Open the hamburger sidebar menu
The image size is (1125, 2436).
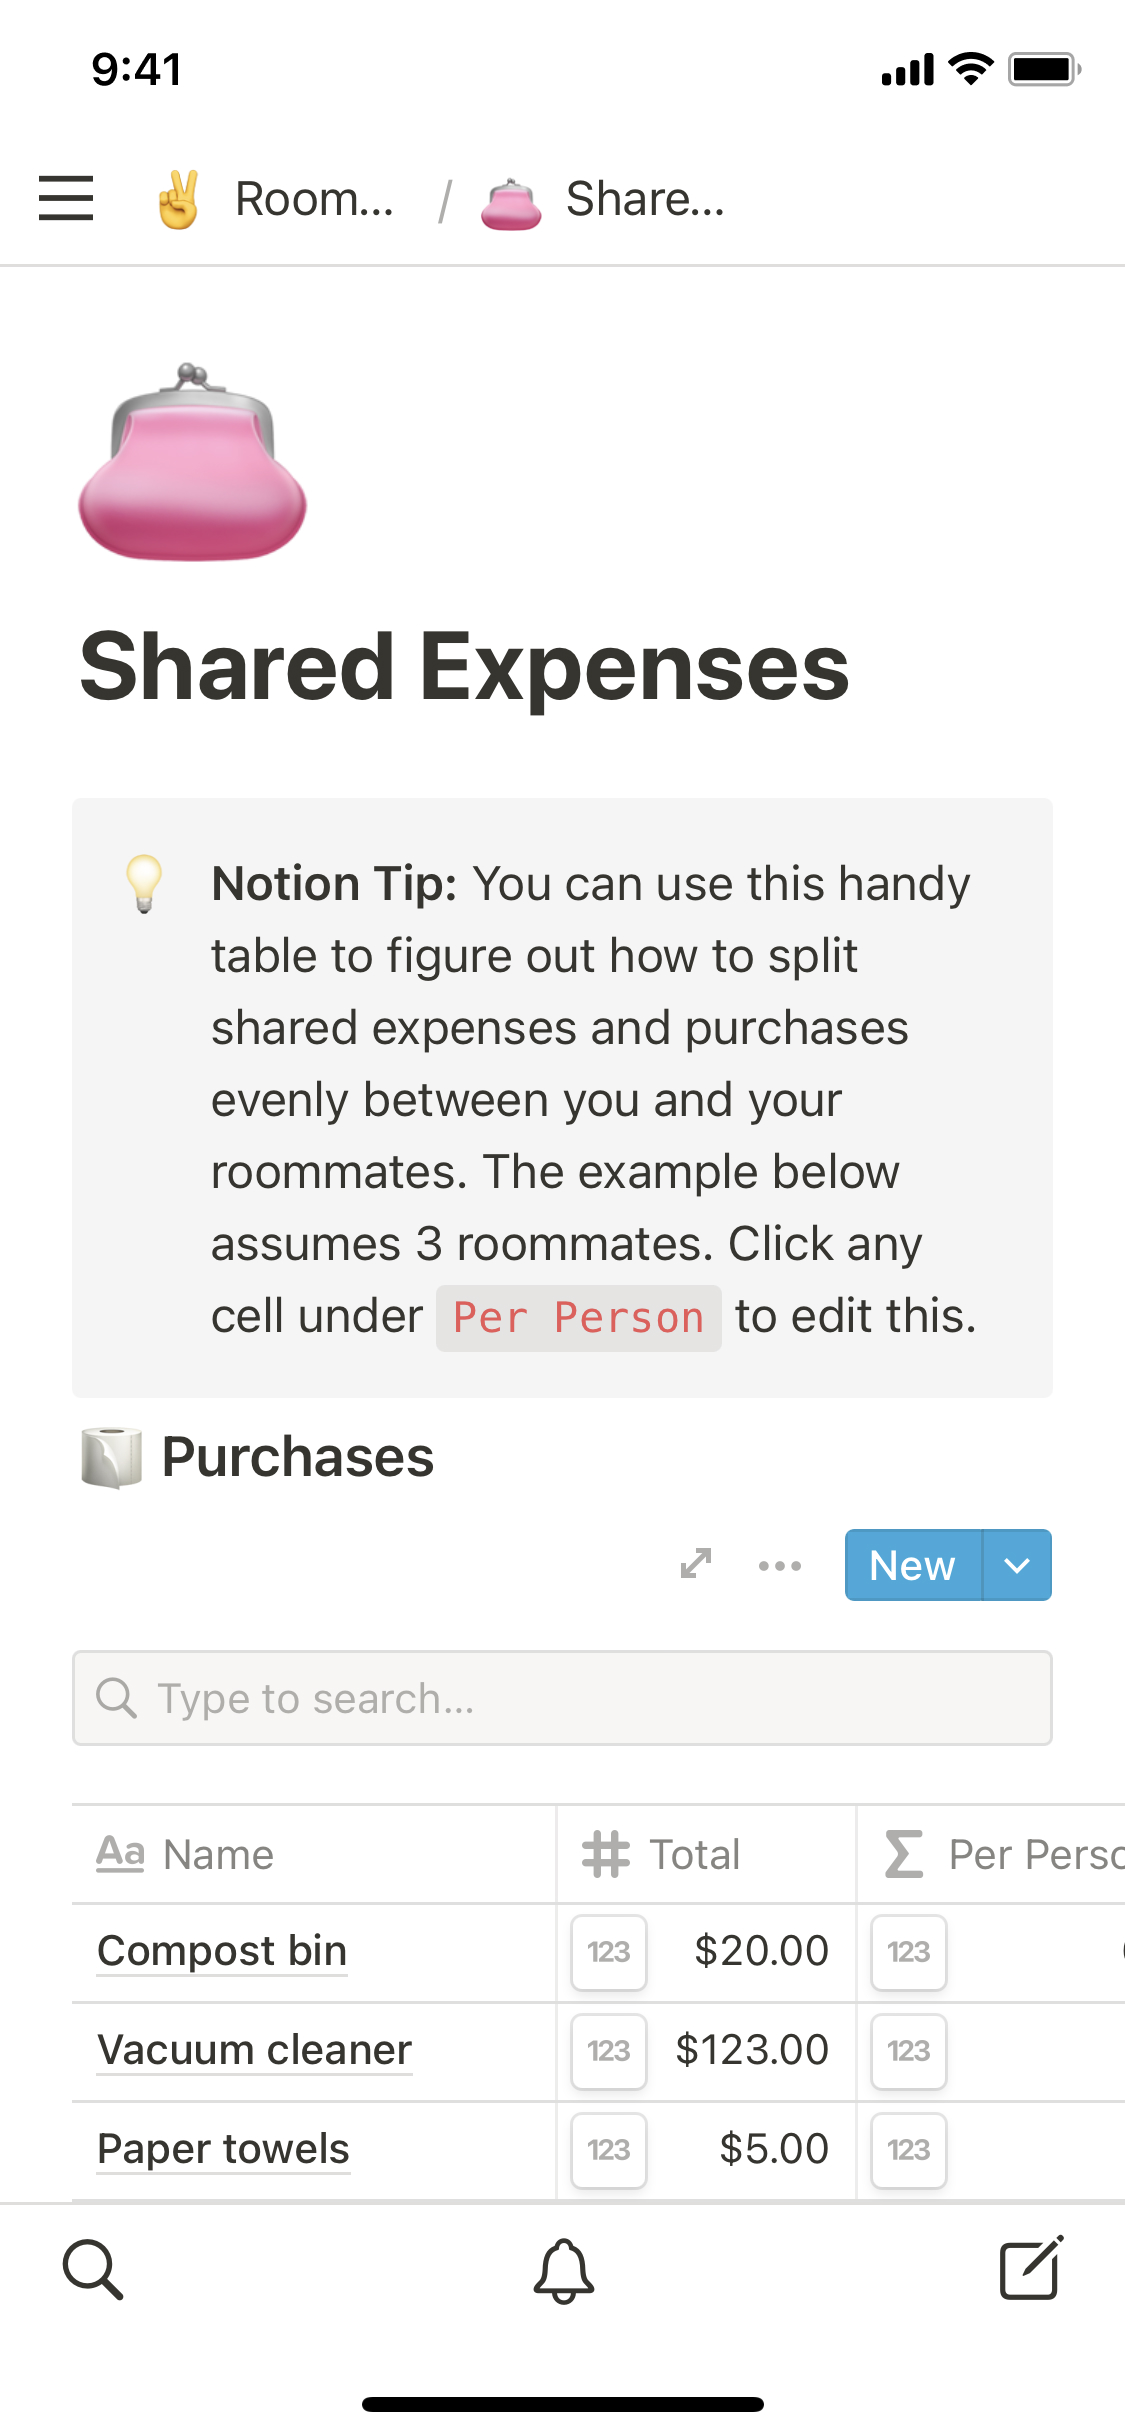[66, 198]
